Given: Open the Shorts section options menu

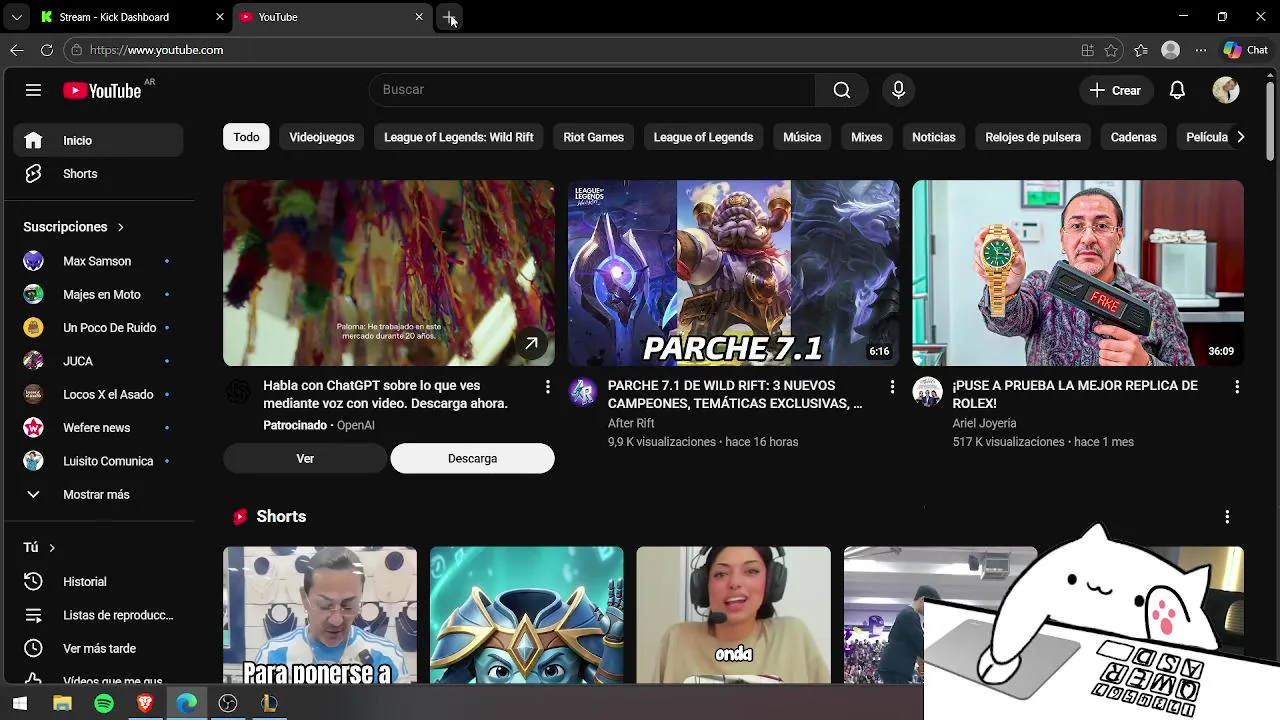Looking at the screenshot, I should coord(1227,517).
